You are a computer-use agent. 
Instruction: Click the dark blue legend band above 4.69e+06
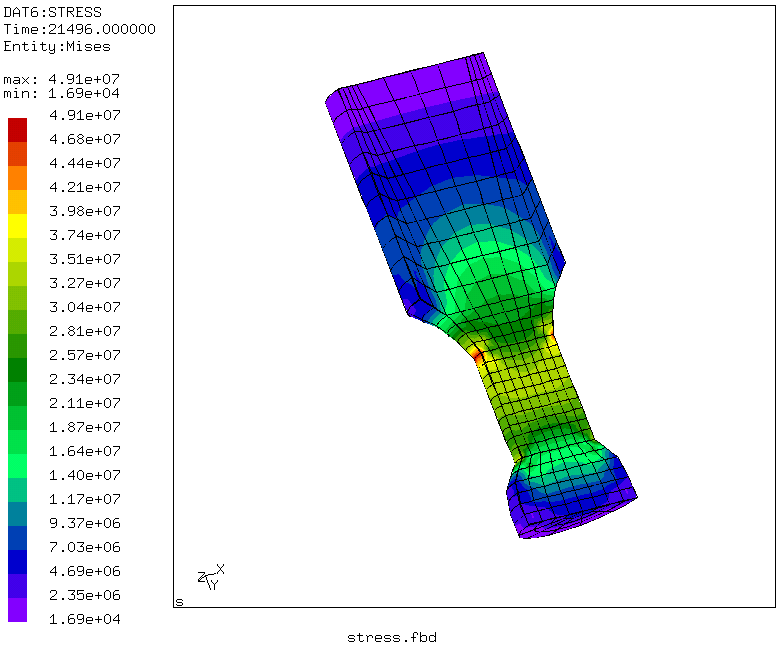pos(18,562)
